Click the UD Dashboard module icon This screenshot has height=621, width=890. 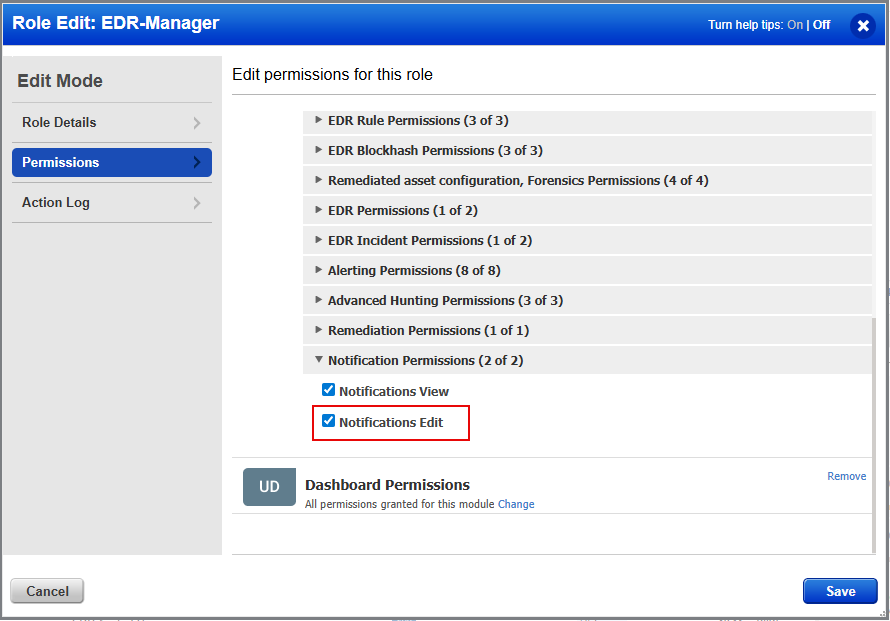[269, 487]
